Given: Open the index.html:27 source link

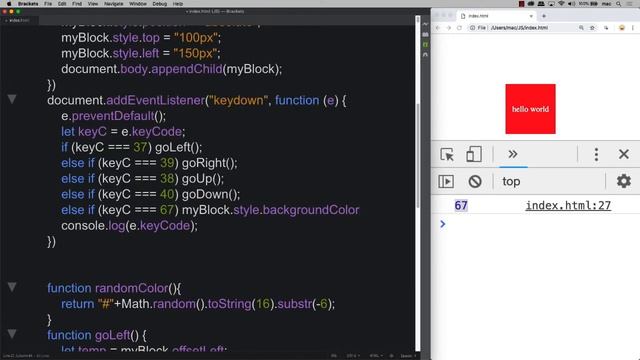Looking at the screenshot, I should click(x=568, y=205).
